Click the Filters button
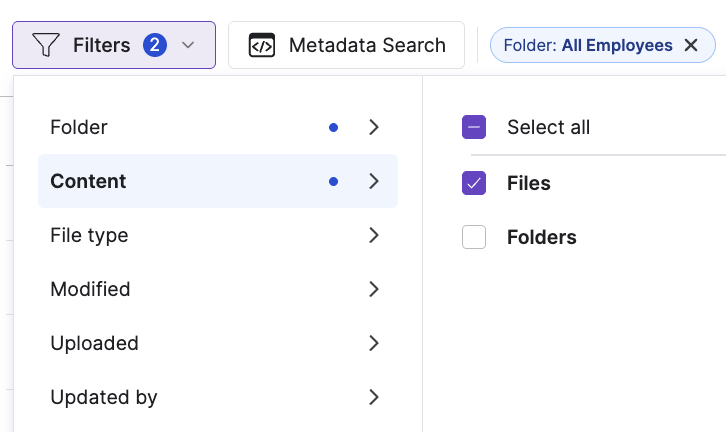 click(102, 45)
